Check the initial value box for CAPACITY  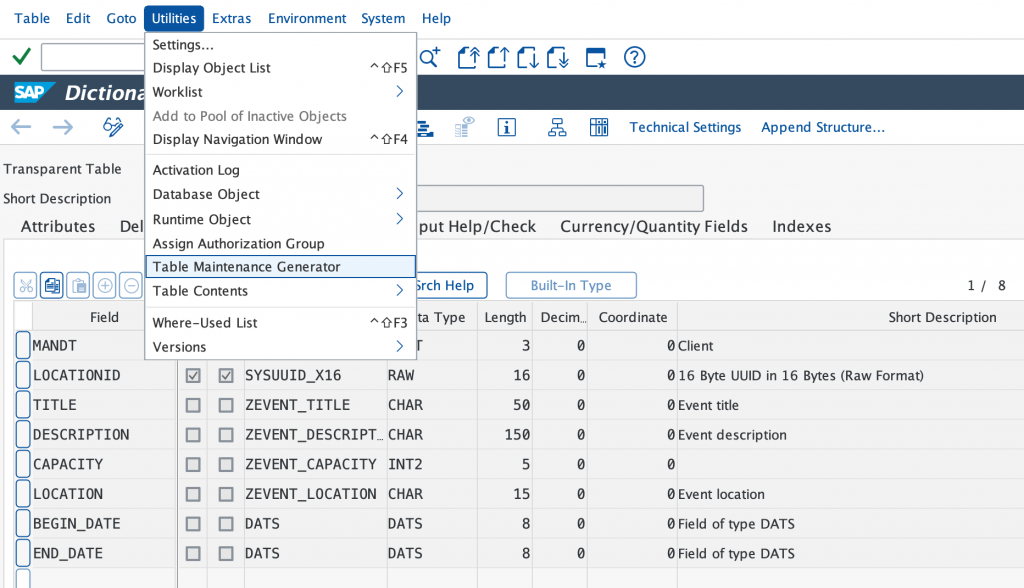pyautogui.click(x=226, y=463)
